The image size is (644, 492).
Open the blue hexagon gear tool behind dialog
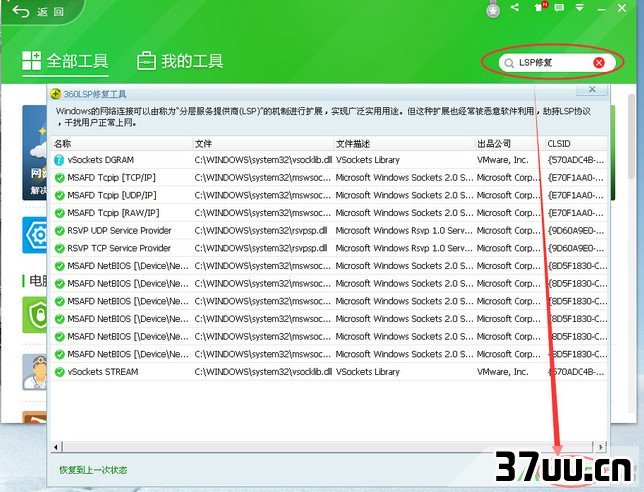[x=35, y=235]
